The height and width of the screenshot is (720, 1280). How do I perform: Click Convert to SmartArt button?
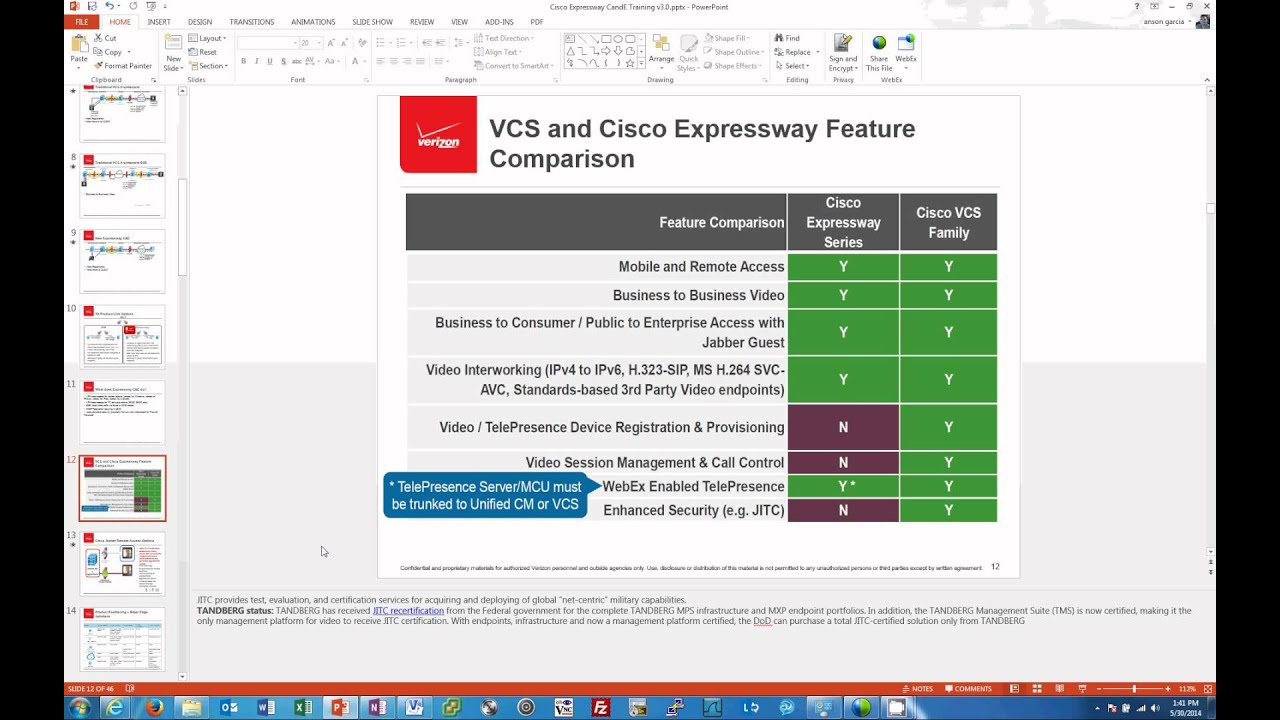click(511, 66)
